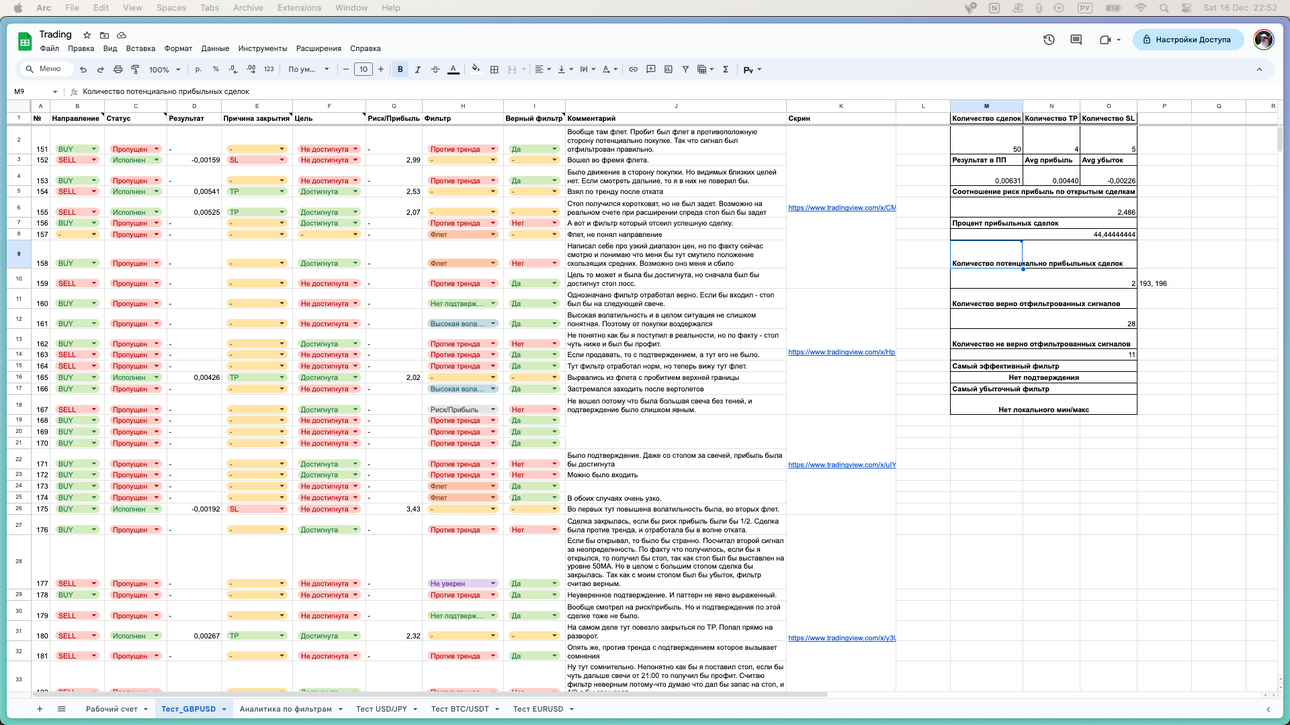Redo the action using toolbar arrow

100,70
